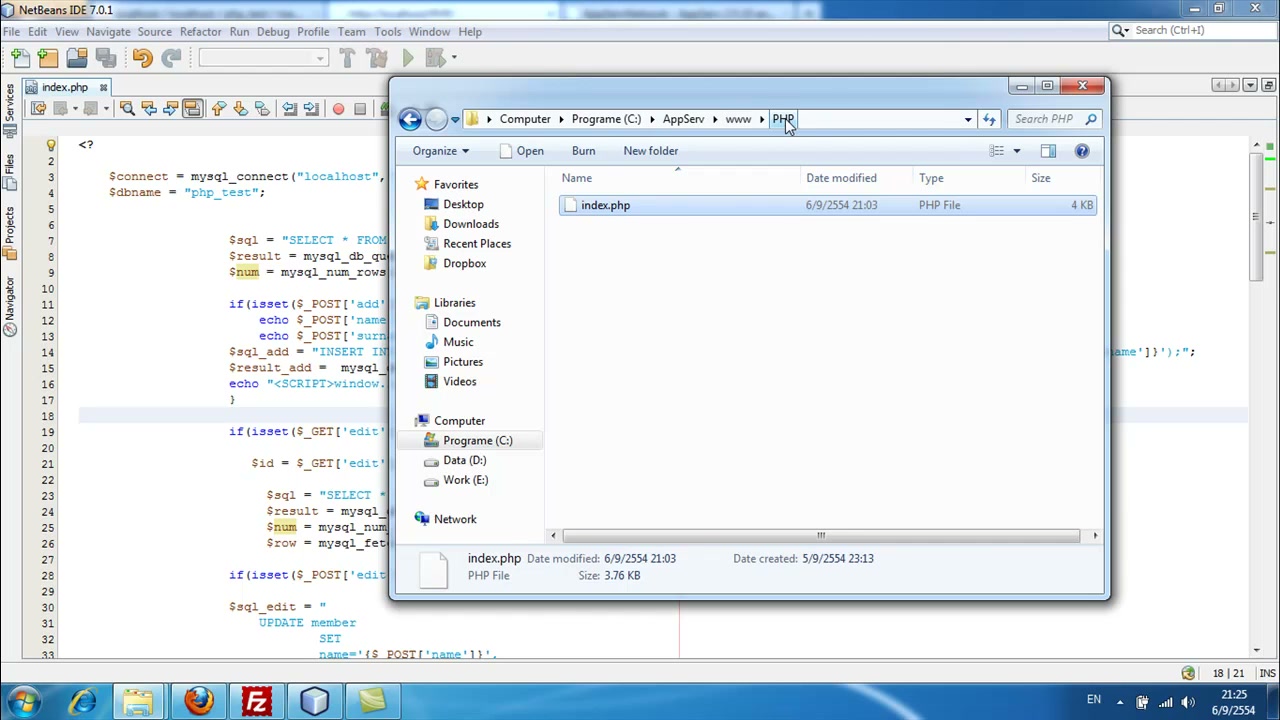The image size is (1280, 720).
Task: Click AppServ breadcrumb in address bar
Action: [x=683, y=119]
